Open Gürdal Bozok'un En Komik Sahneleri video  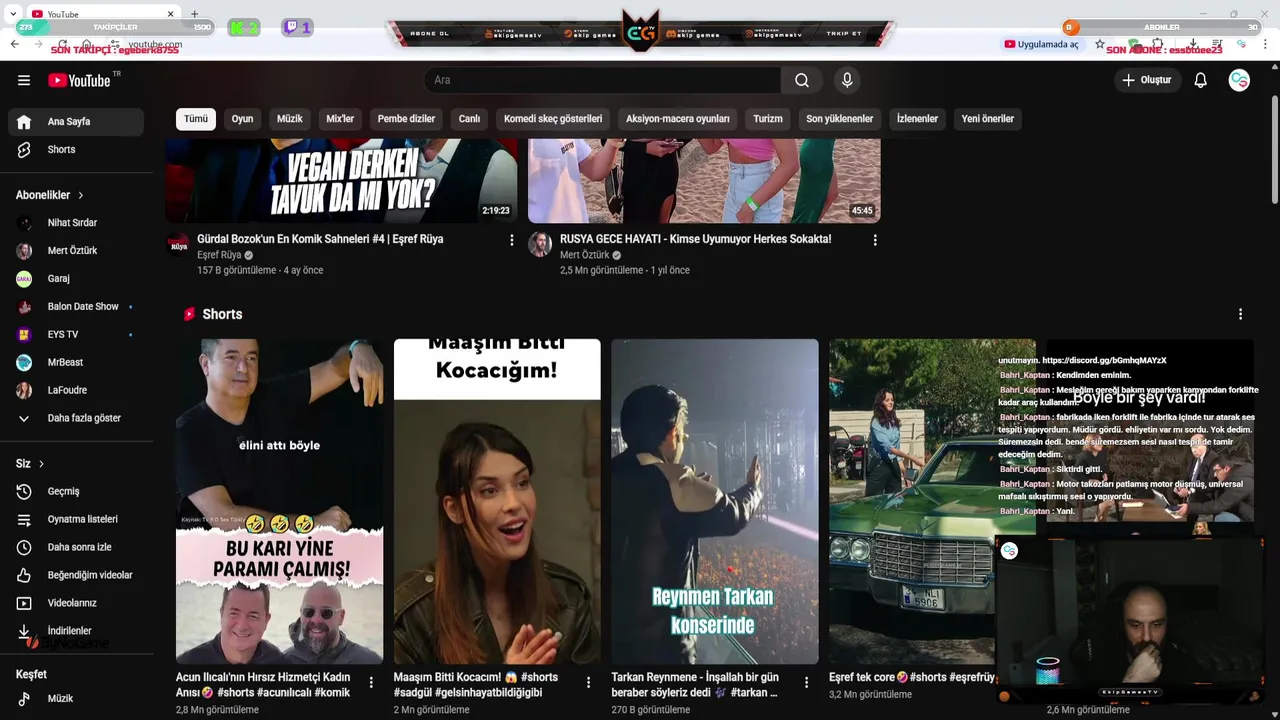(320, 239)
